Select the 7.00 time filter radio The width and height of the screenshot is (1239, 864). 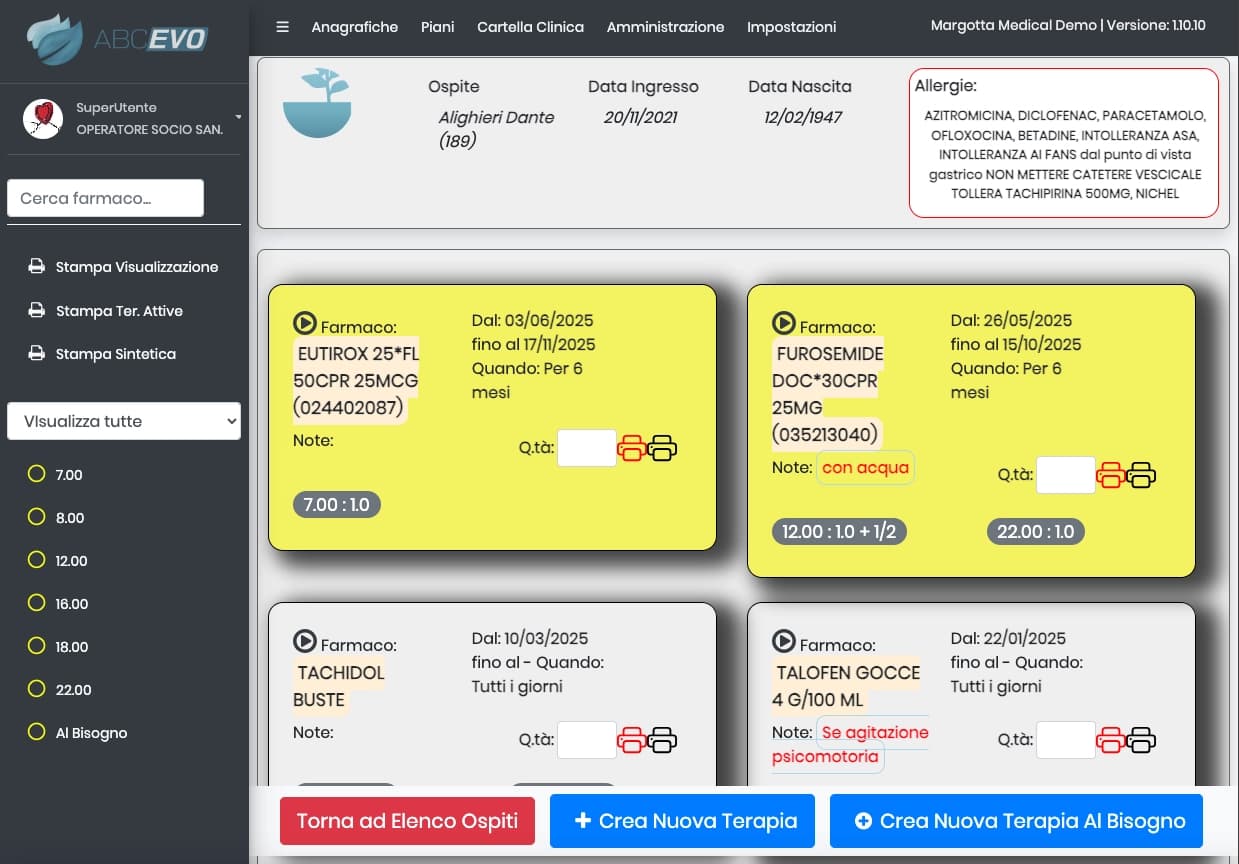click(37, 474)
